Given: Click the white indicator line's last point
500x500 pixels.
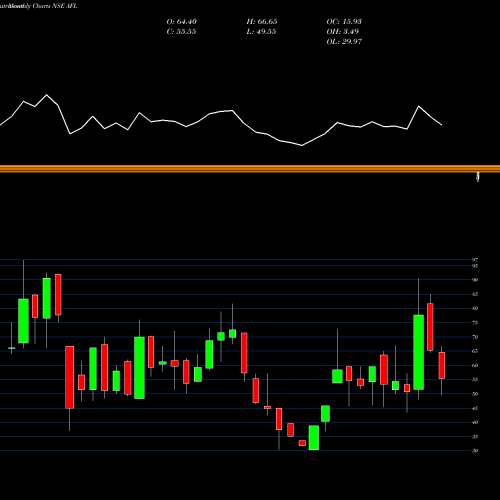Looking at the screenshot, I should (442, 125).
